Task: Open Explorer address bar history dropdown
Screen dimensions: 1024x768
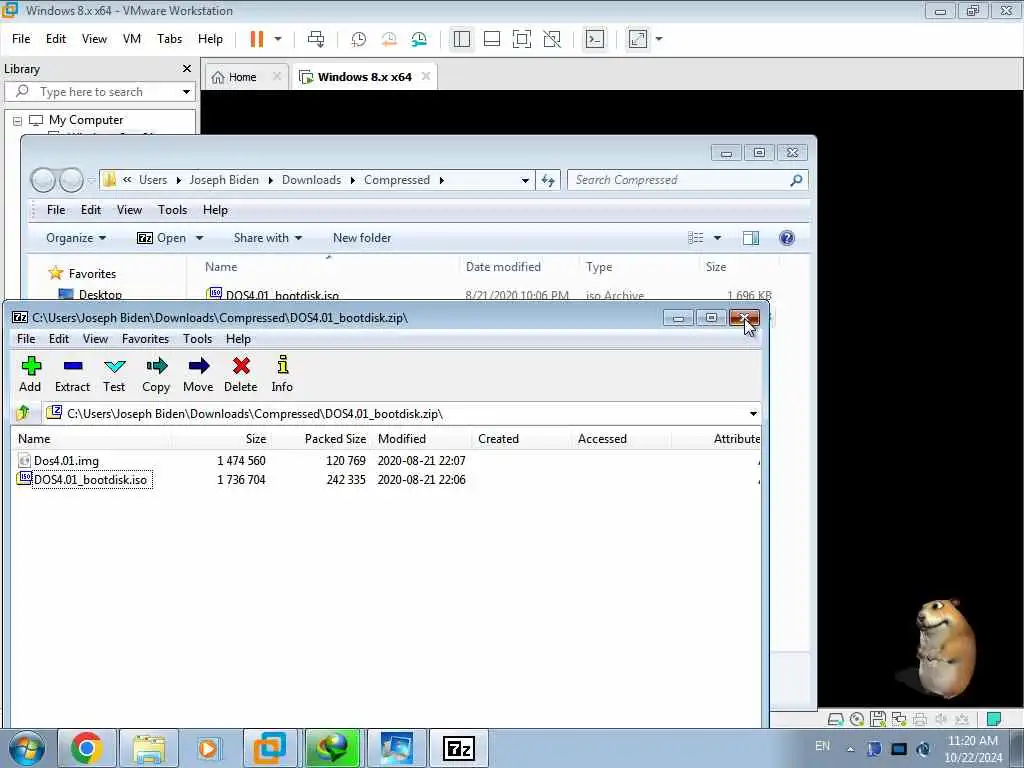Action: tap(525, 180)
